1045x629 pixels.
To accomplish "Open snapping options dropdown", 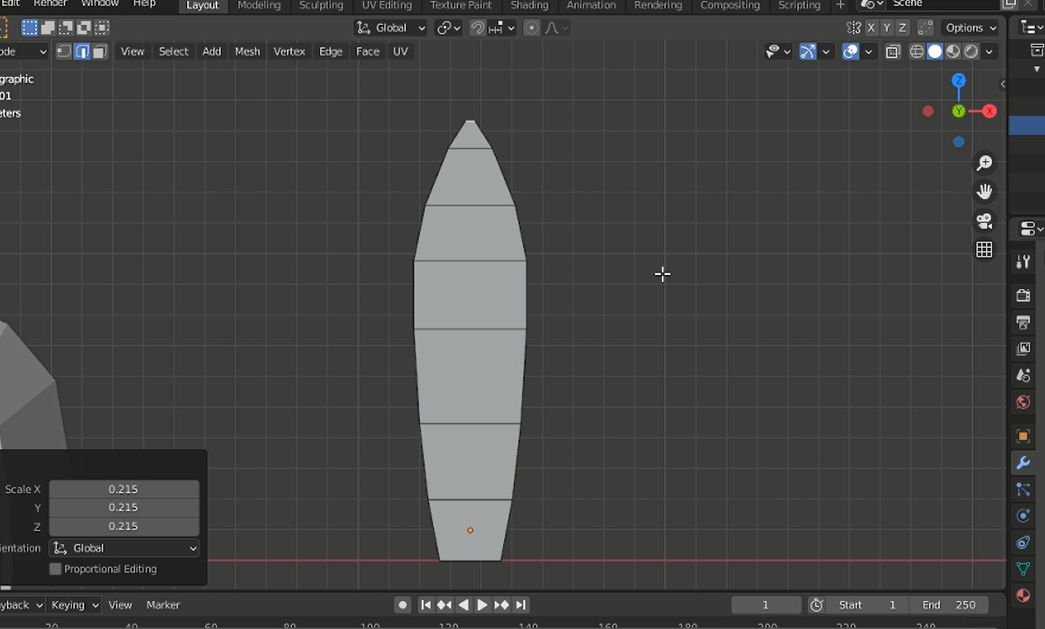I will (502, 27).
